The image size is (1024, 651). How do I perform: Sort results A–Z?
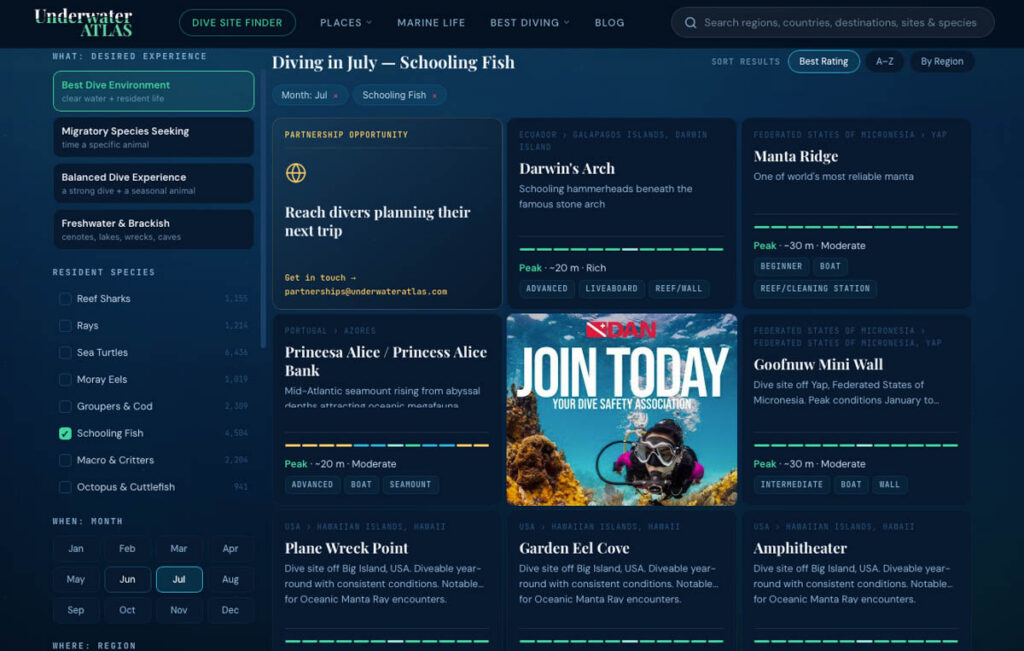click(x=885, y=61)
